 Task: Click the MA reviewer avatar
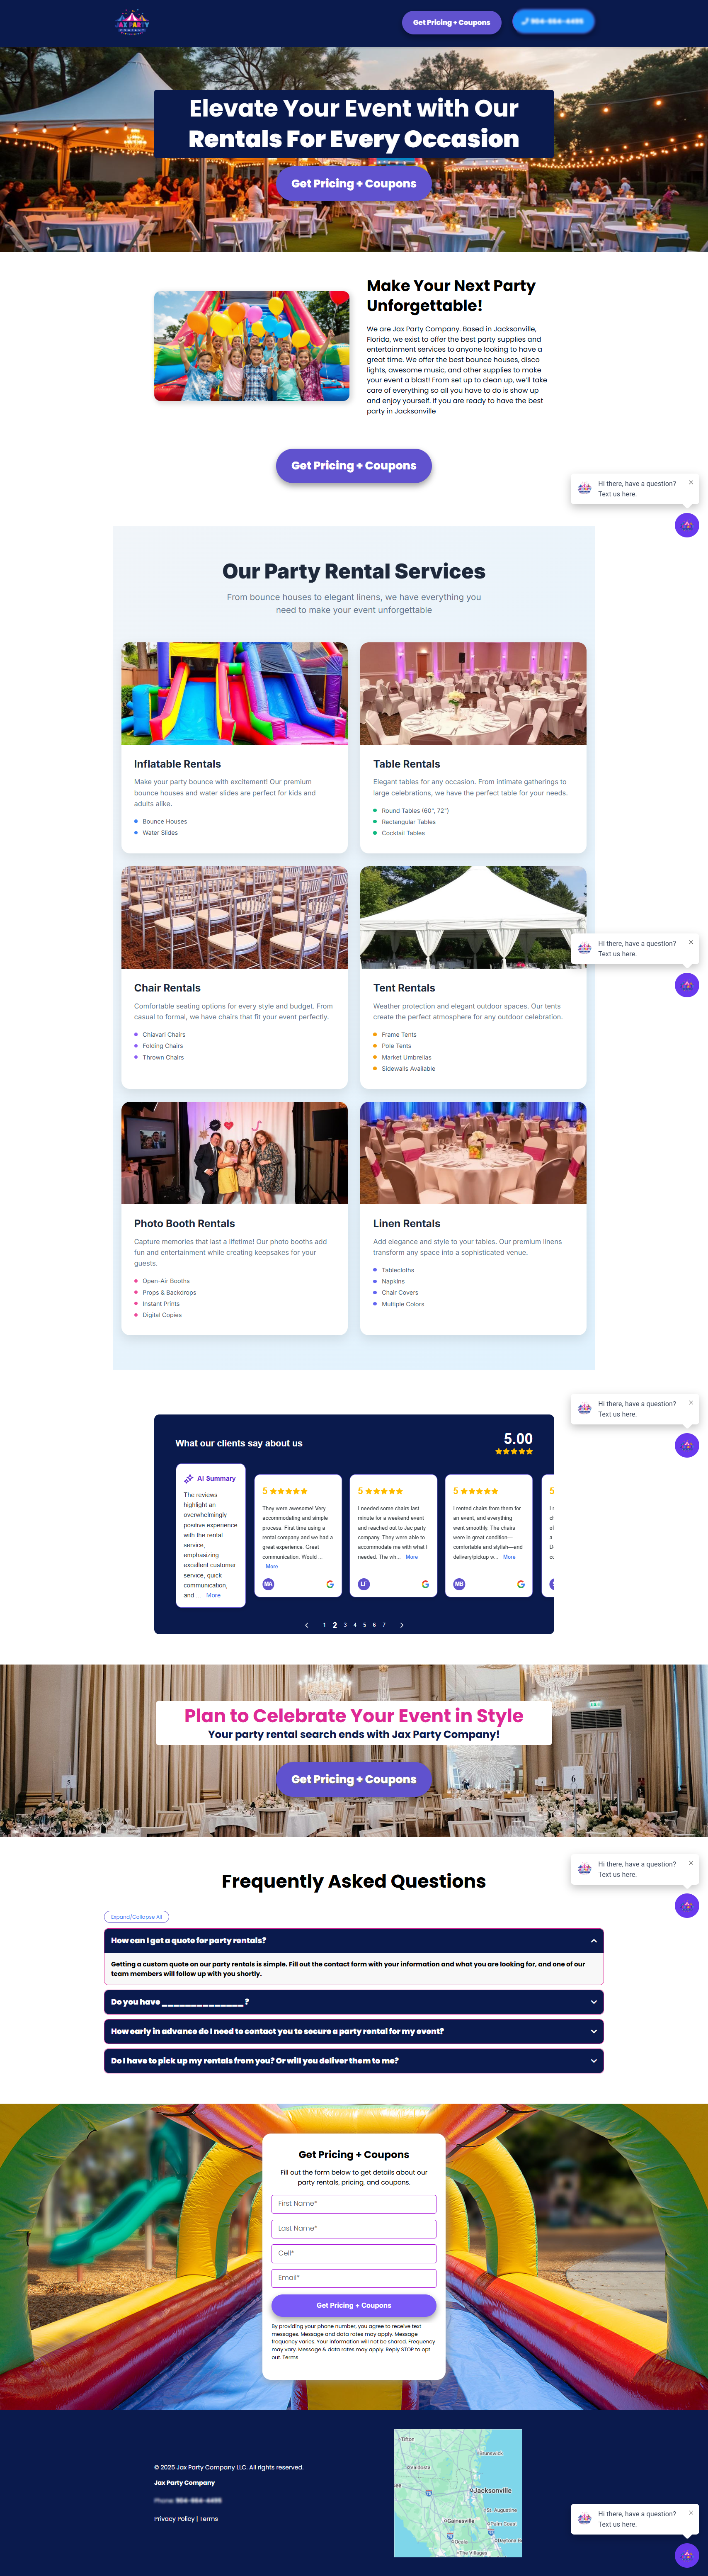pyautogui.click(x=268, y=1584)
